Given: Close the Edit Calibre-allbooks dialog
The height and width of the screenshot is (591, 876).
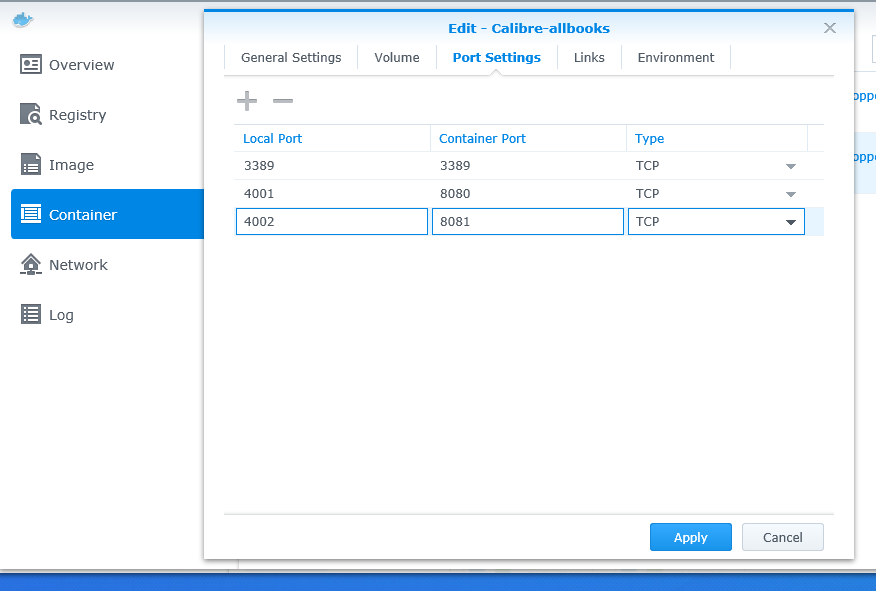Looking at the screenshot, I should [830, 28].
